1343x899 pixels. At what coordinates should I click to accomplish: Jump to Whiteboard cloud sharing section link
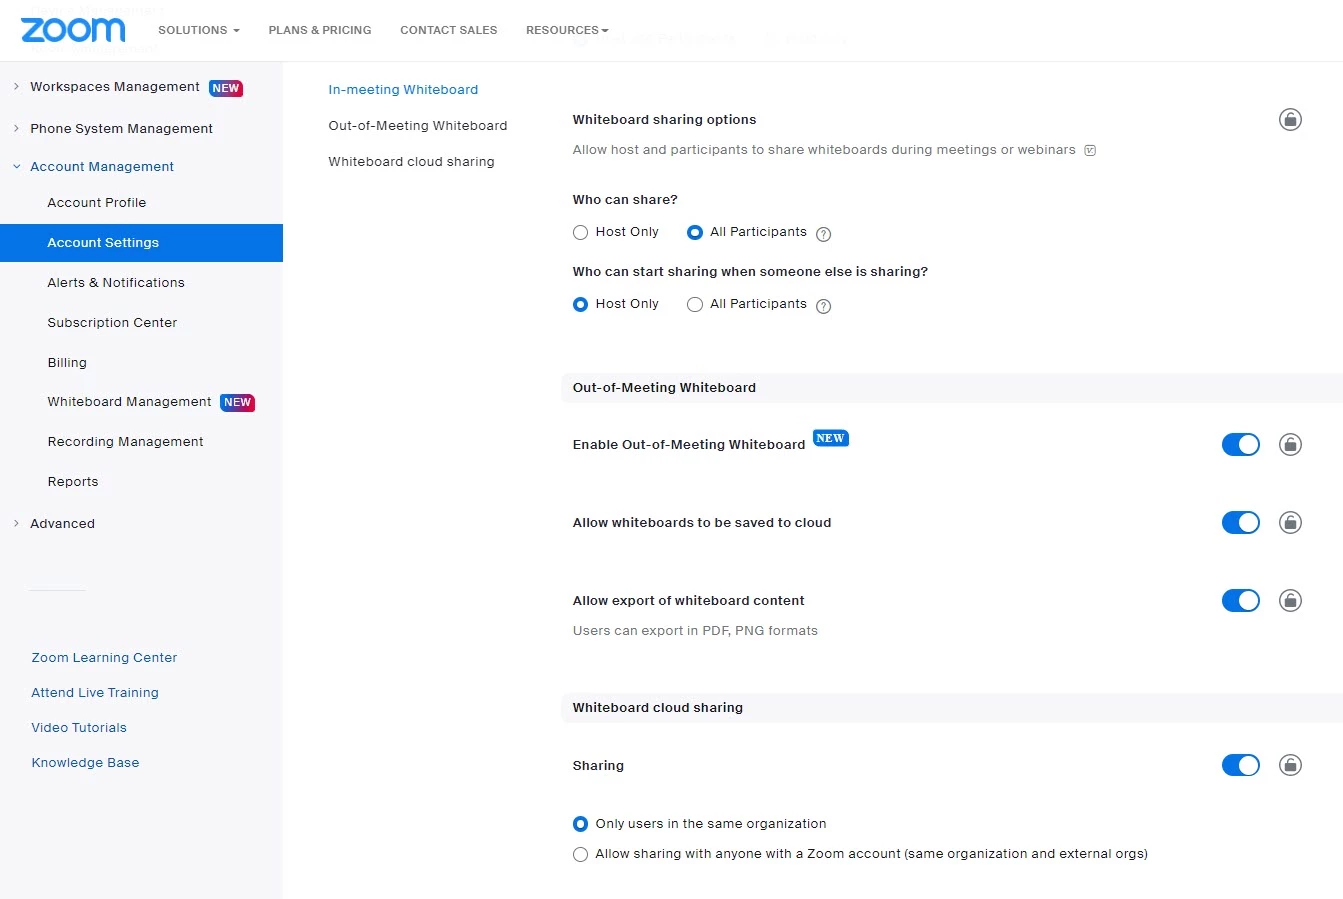coord(411,161)
